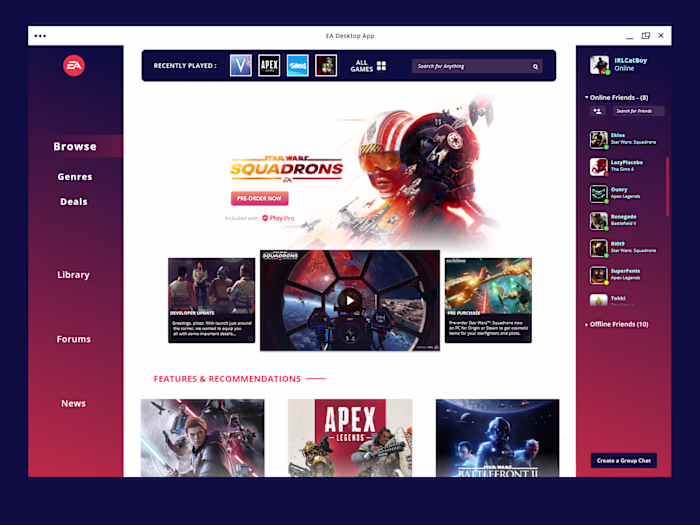Click the LazyPlacebo friend name
This screenshot has width=700, height=525.
[627, 162]
